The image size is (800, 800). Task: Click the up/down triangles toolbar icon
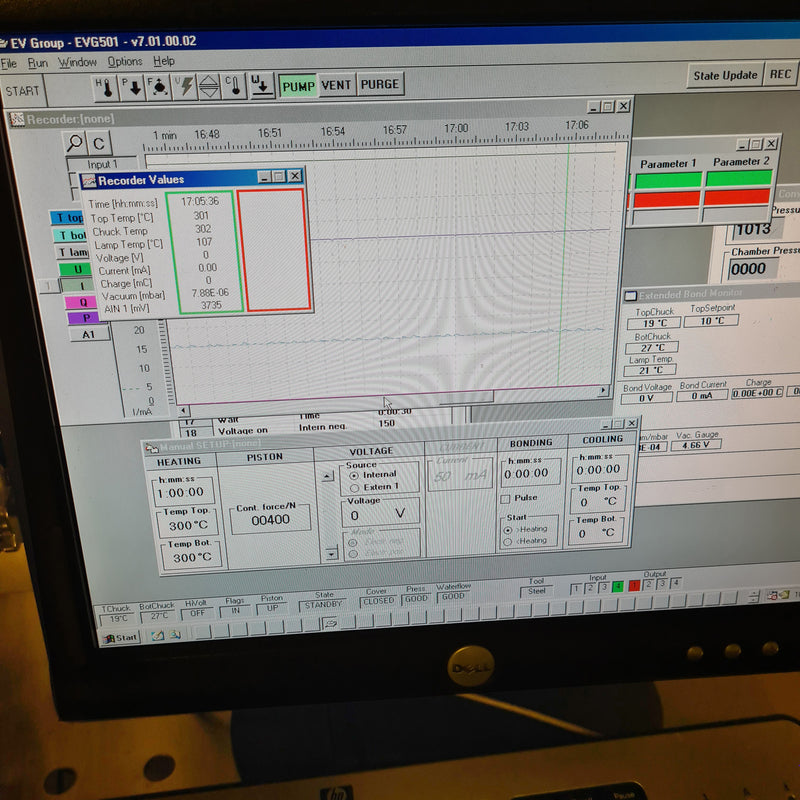pyautogui.click(x=209, y=86)
